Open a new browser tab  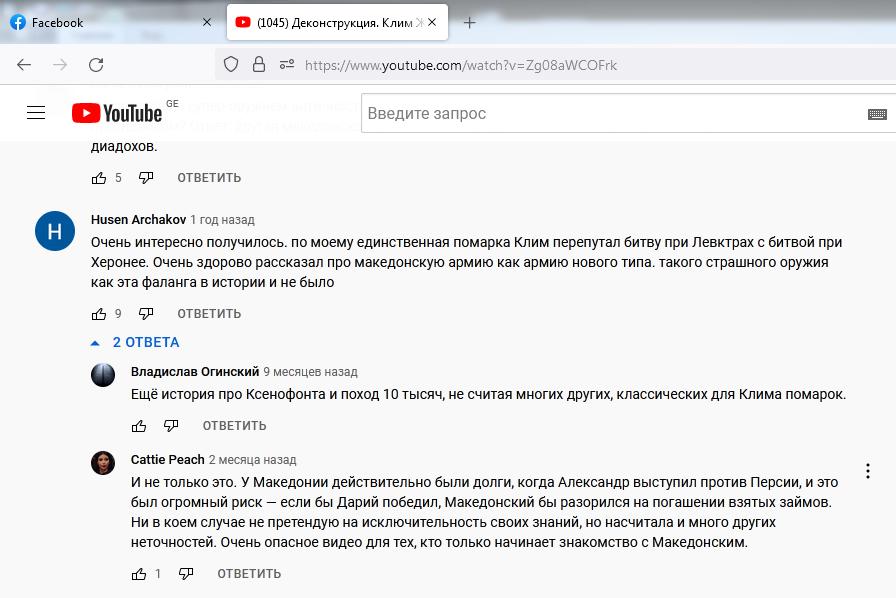tap(469, 23)
